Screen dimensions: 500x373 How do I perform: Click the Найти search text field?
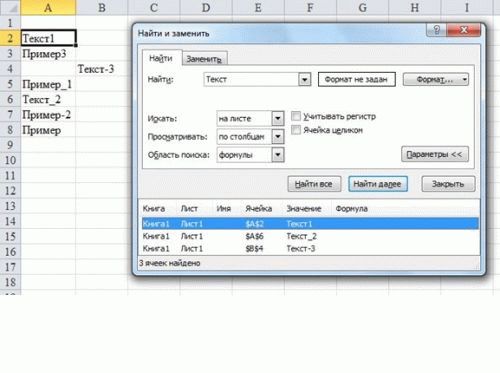[x=252, y=80]
